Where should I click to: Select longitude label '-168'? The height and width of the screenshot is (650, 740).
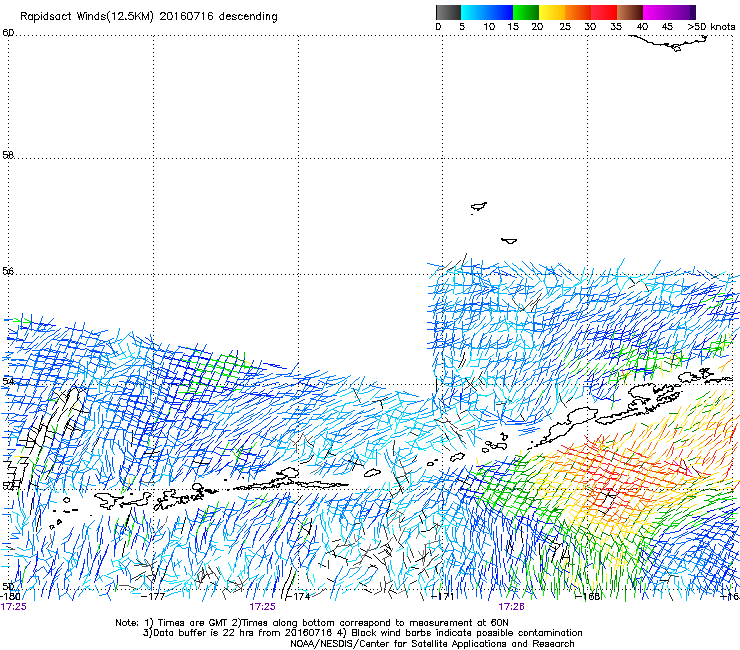click(588, 596)
